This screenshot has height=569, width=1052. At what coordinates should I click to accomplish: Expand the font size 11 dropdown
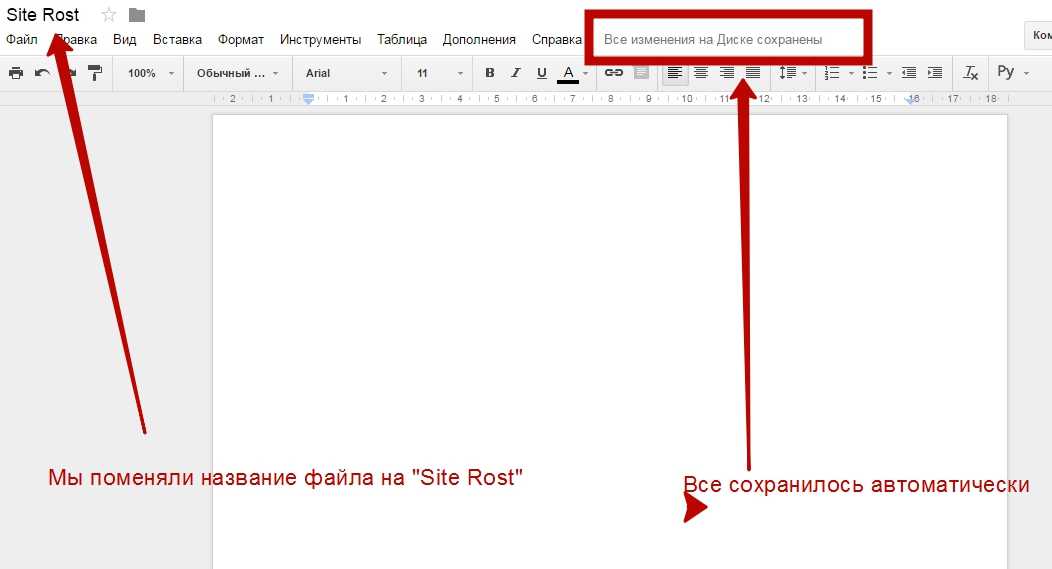pos(440,73)
